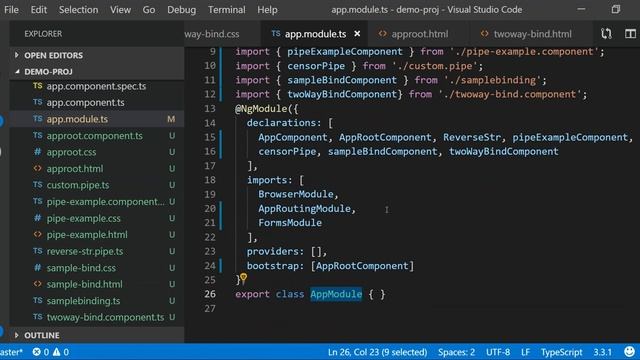Open pipe-example.html file

pos(87,235)
